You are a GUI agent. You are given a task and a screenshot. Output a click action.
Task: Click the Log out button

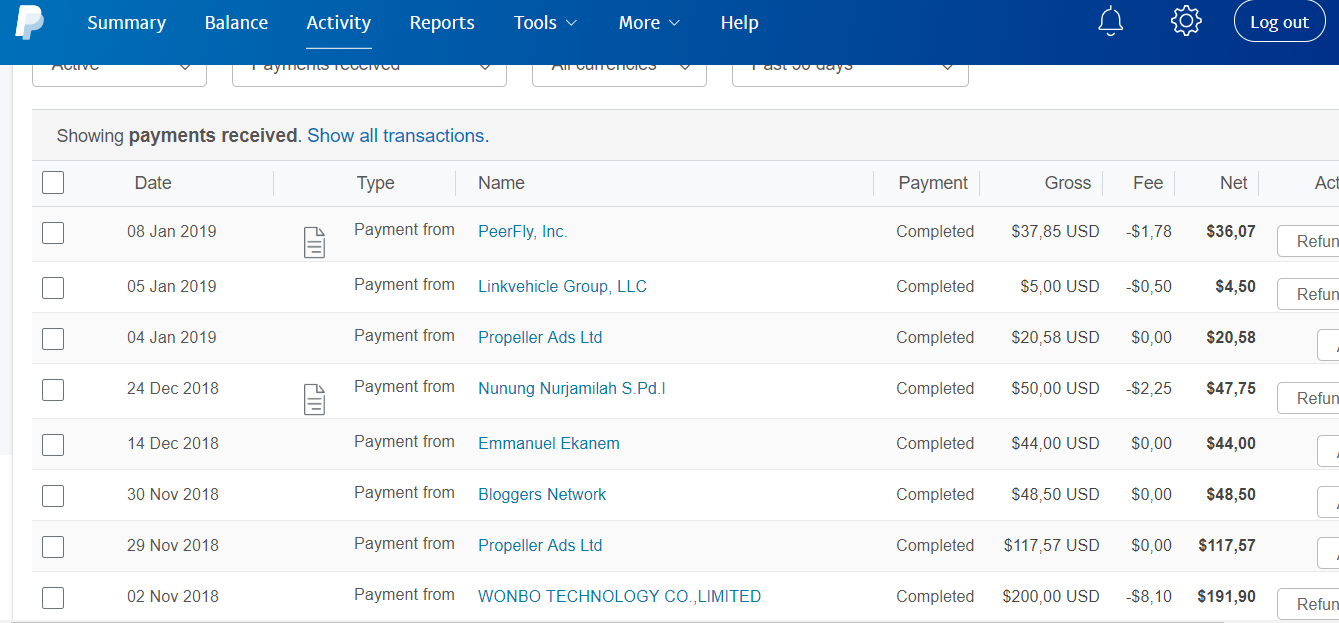pos(1279,22)
